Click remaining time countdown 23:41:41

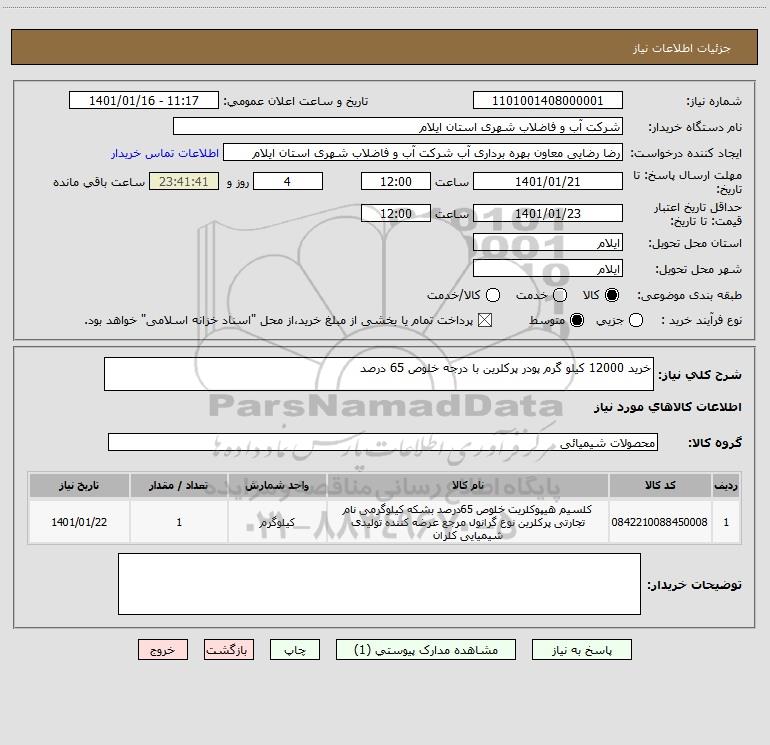point(184,182)
